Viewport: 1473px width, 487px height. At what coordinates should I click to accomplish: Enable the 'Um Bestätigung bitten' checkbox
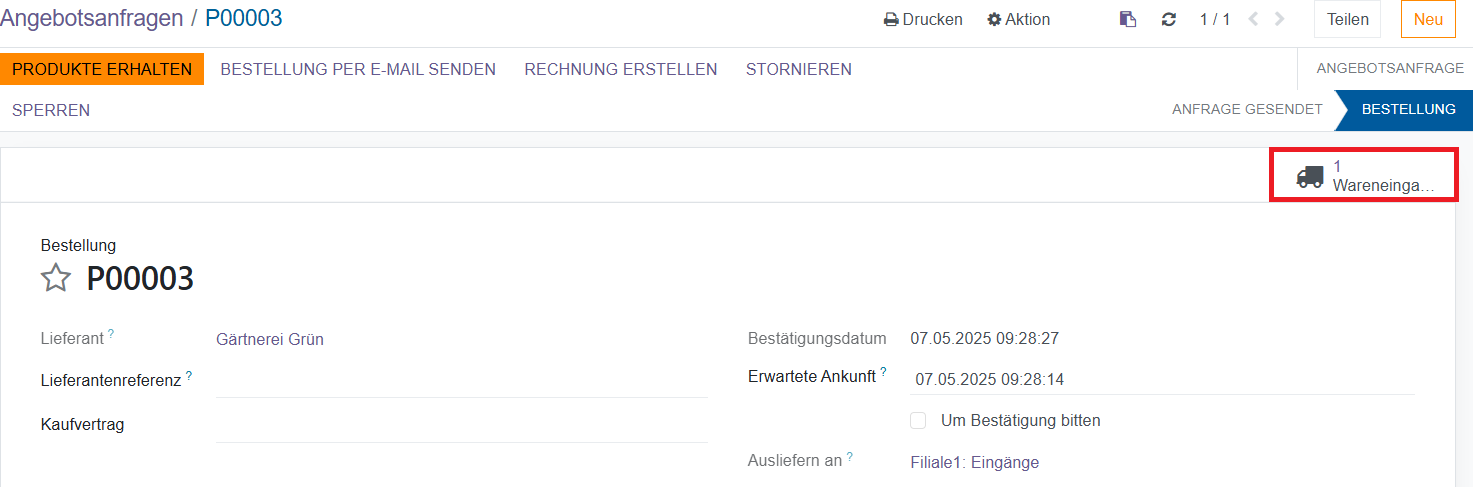point(918,421)
